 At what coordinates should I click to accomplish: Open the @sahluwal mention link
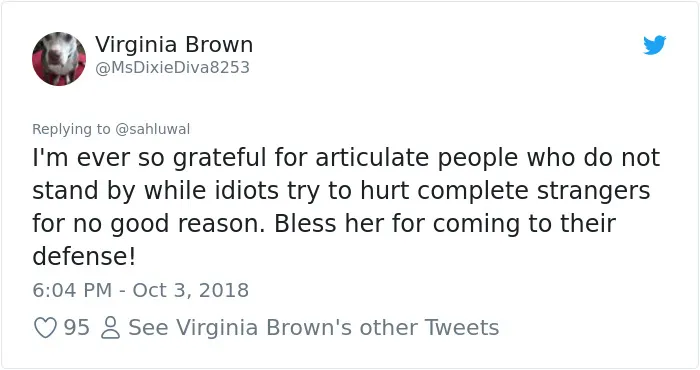(x=153, y=129)
